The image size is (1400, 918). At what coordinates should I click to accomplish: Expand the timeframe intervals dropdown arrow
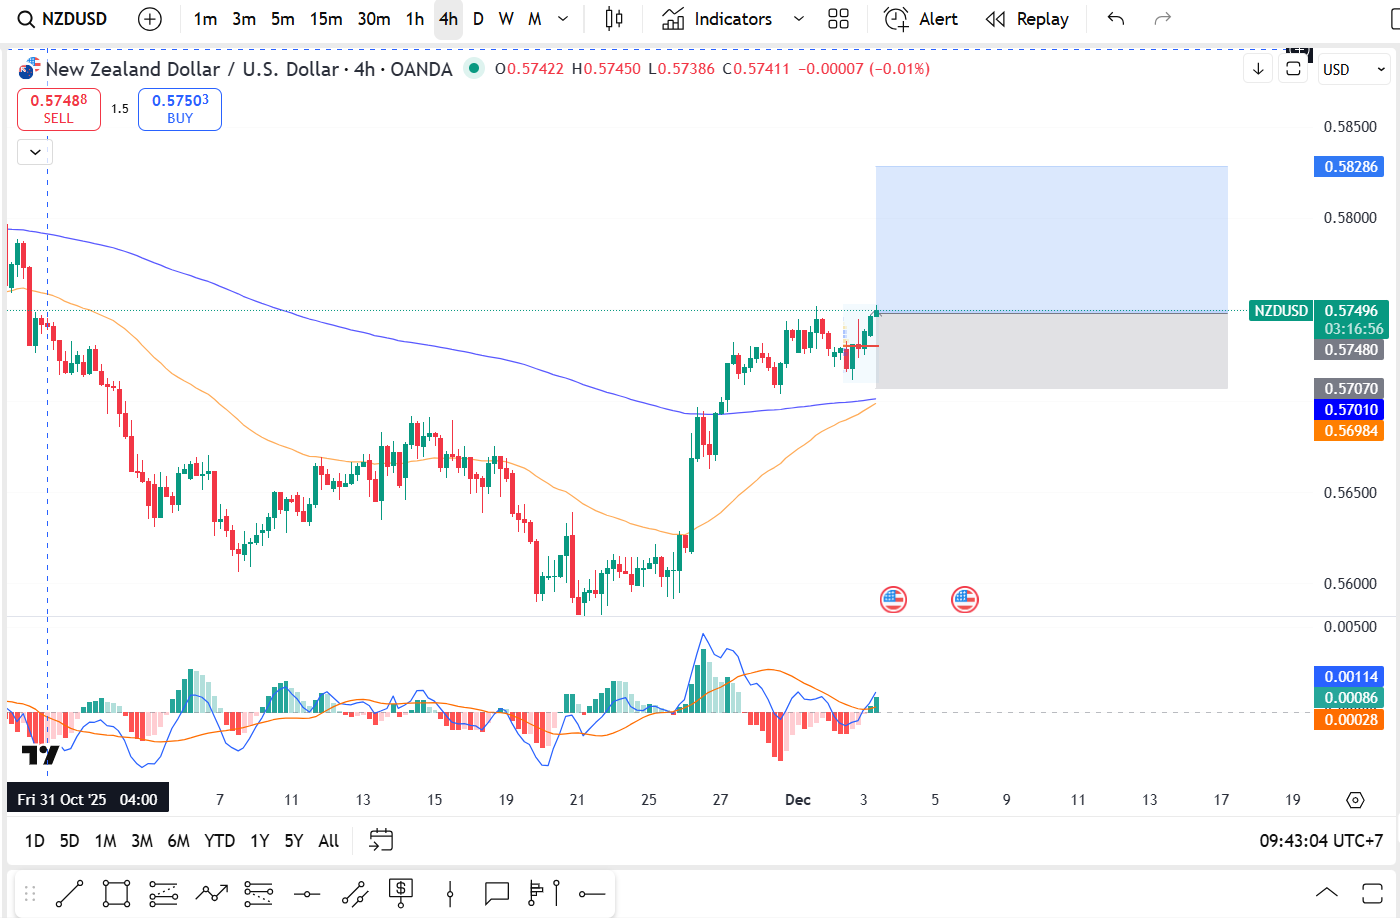pyautogui.click(x=563, y=19)
